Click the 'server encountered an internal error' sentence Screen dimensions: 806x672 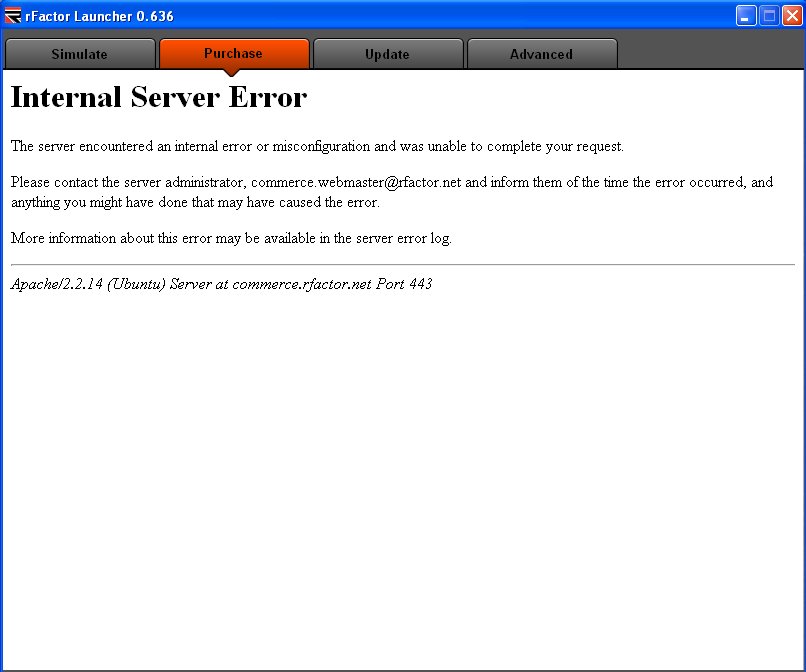(x=317, y=146)
